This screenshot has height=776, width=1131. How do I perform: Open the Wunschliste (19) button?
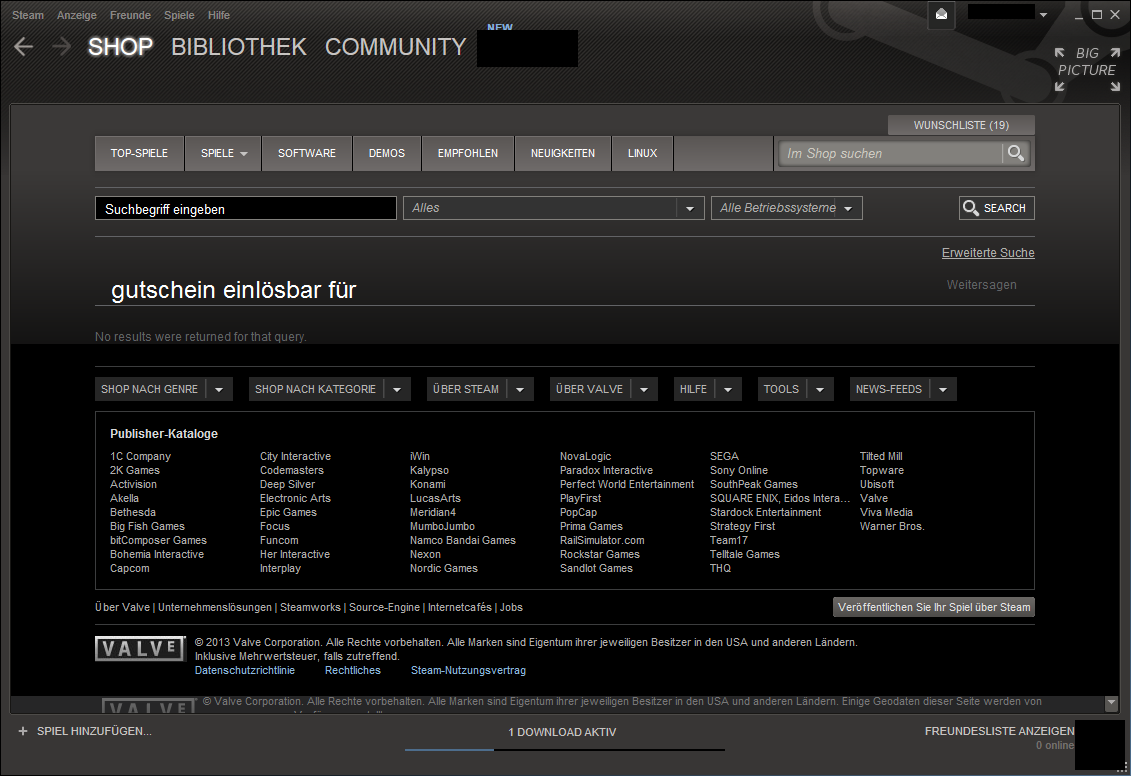coord(961,125)
